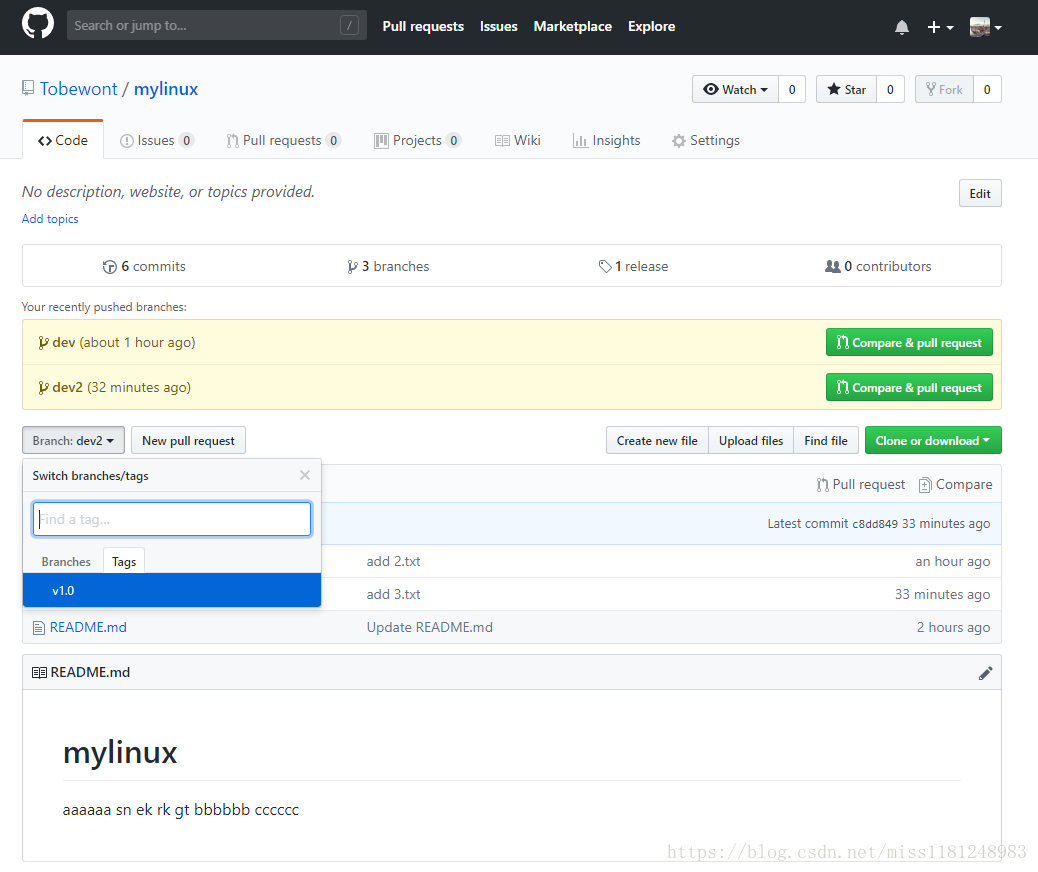1038x872 pixels.
Task: Click the file icon beside README.md row
Action: click(38, 628)
